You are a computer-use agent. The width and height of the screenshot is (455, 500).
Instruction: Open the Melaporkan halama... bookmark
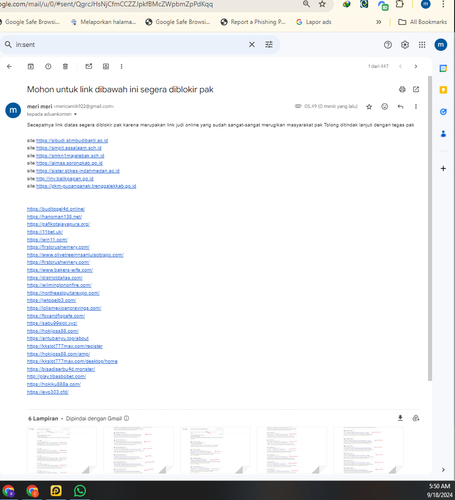click(x=104, y=22)
